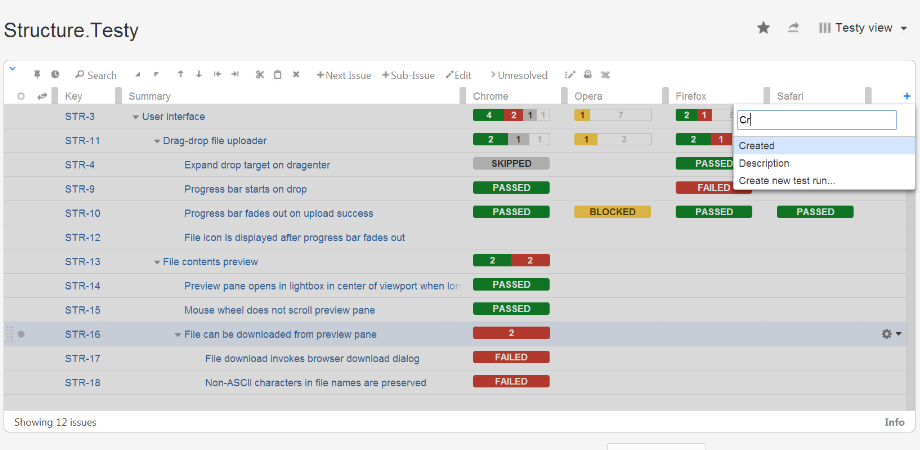Click the share arrow icon
Image resolution: width=920 pixels, height=450 pixels.
793,28
